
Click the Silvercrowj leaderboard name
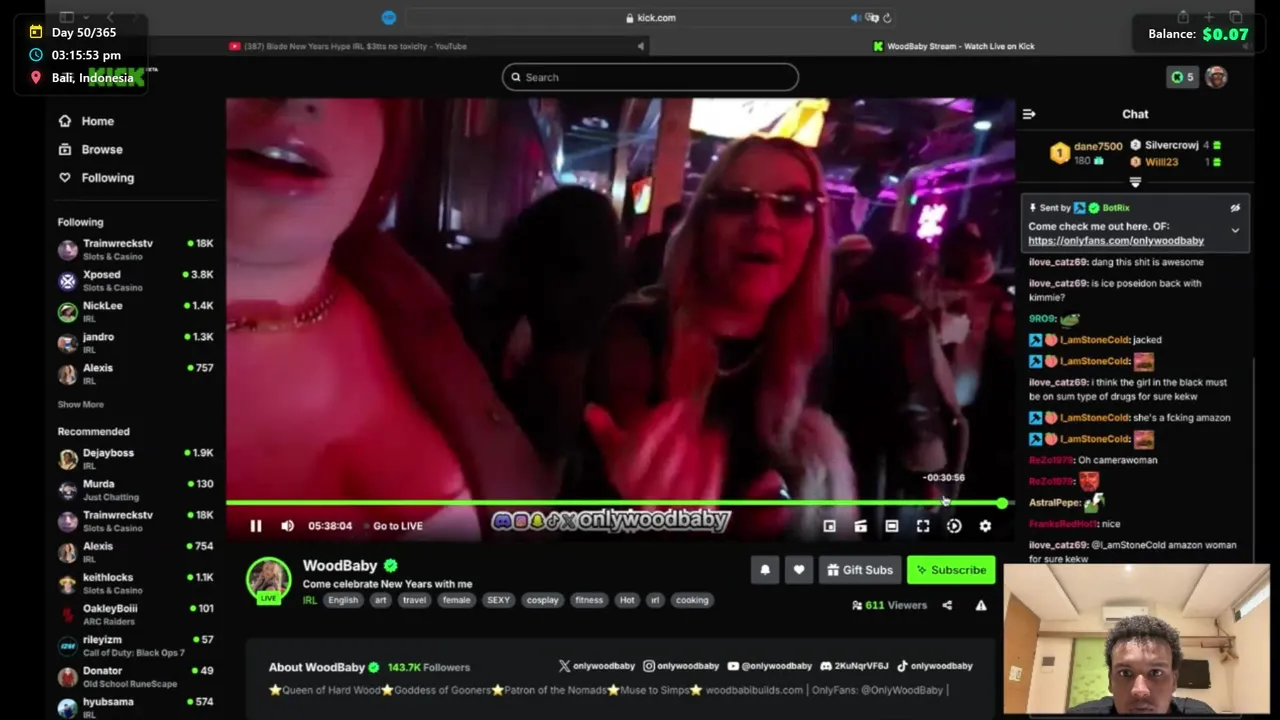tap(1172, 145)
